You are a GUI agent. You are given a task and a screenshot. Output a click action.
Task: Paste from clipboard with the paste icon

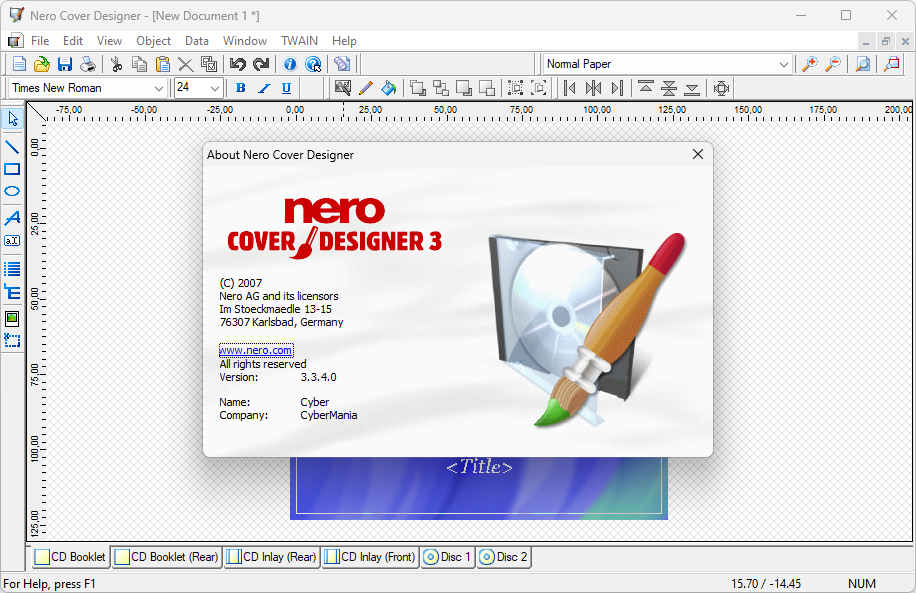tap(162, 64)
